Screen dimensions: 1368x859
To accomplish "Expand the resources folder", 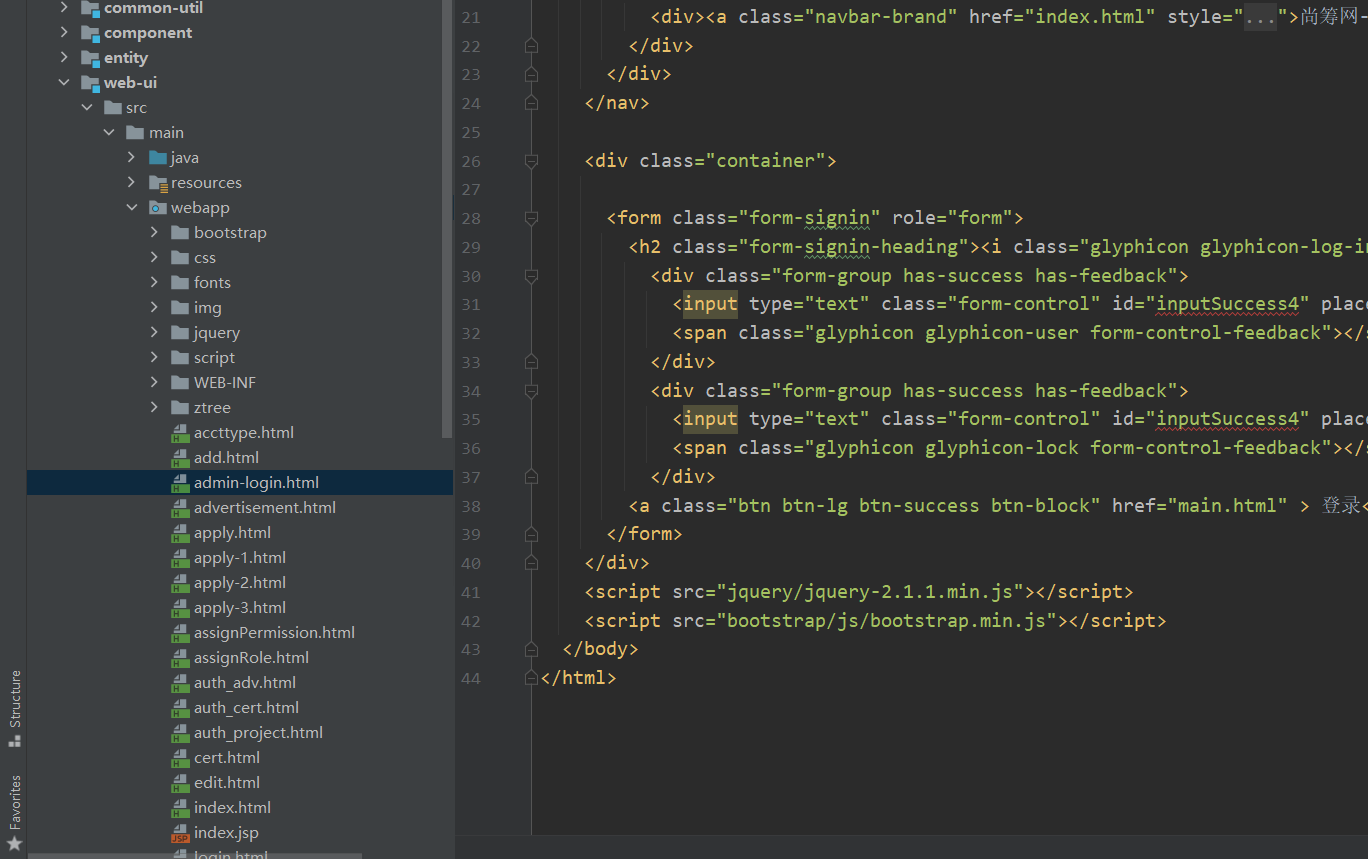I will point(132,183).
